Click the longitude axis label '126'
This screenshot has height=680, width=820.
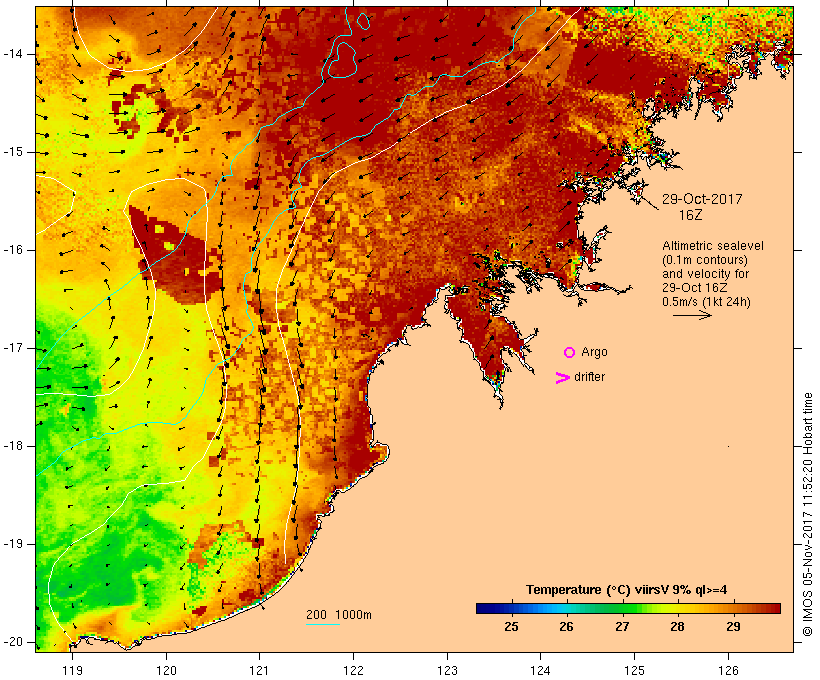[x=728, y=671]
